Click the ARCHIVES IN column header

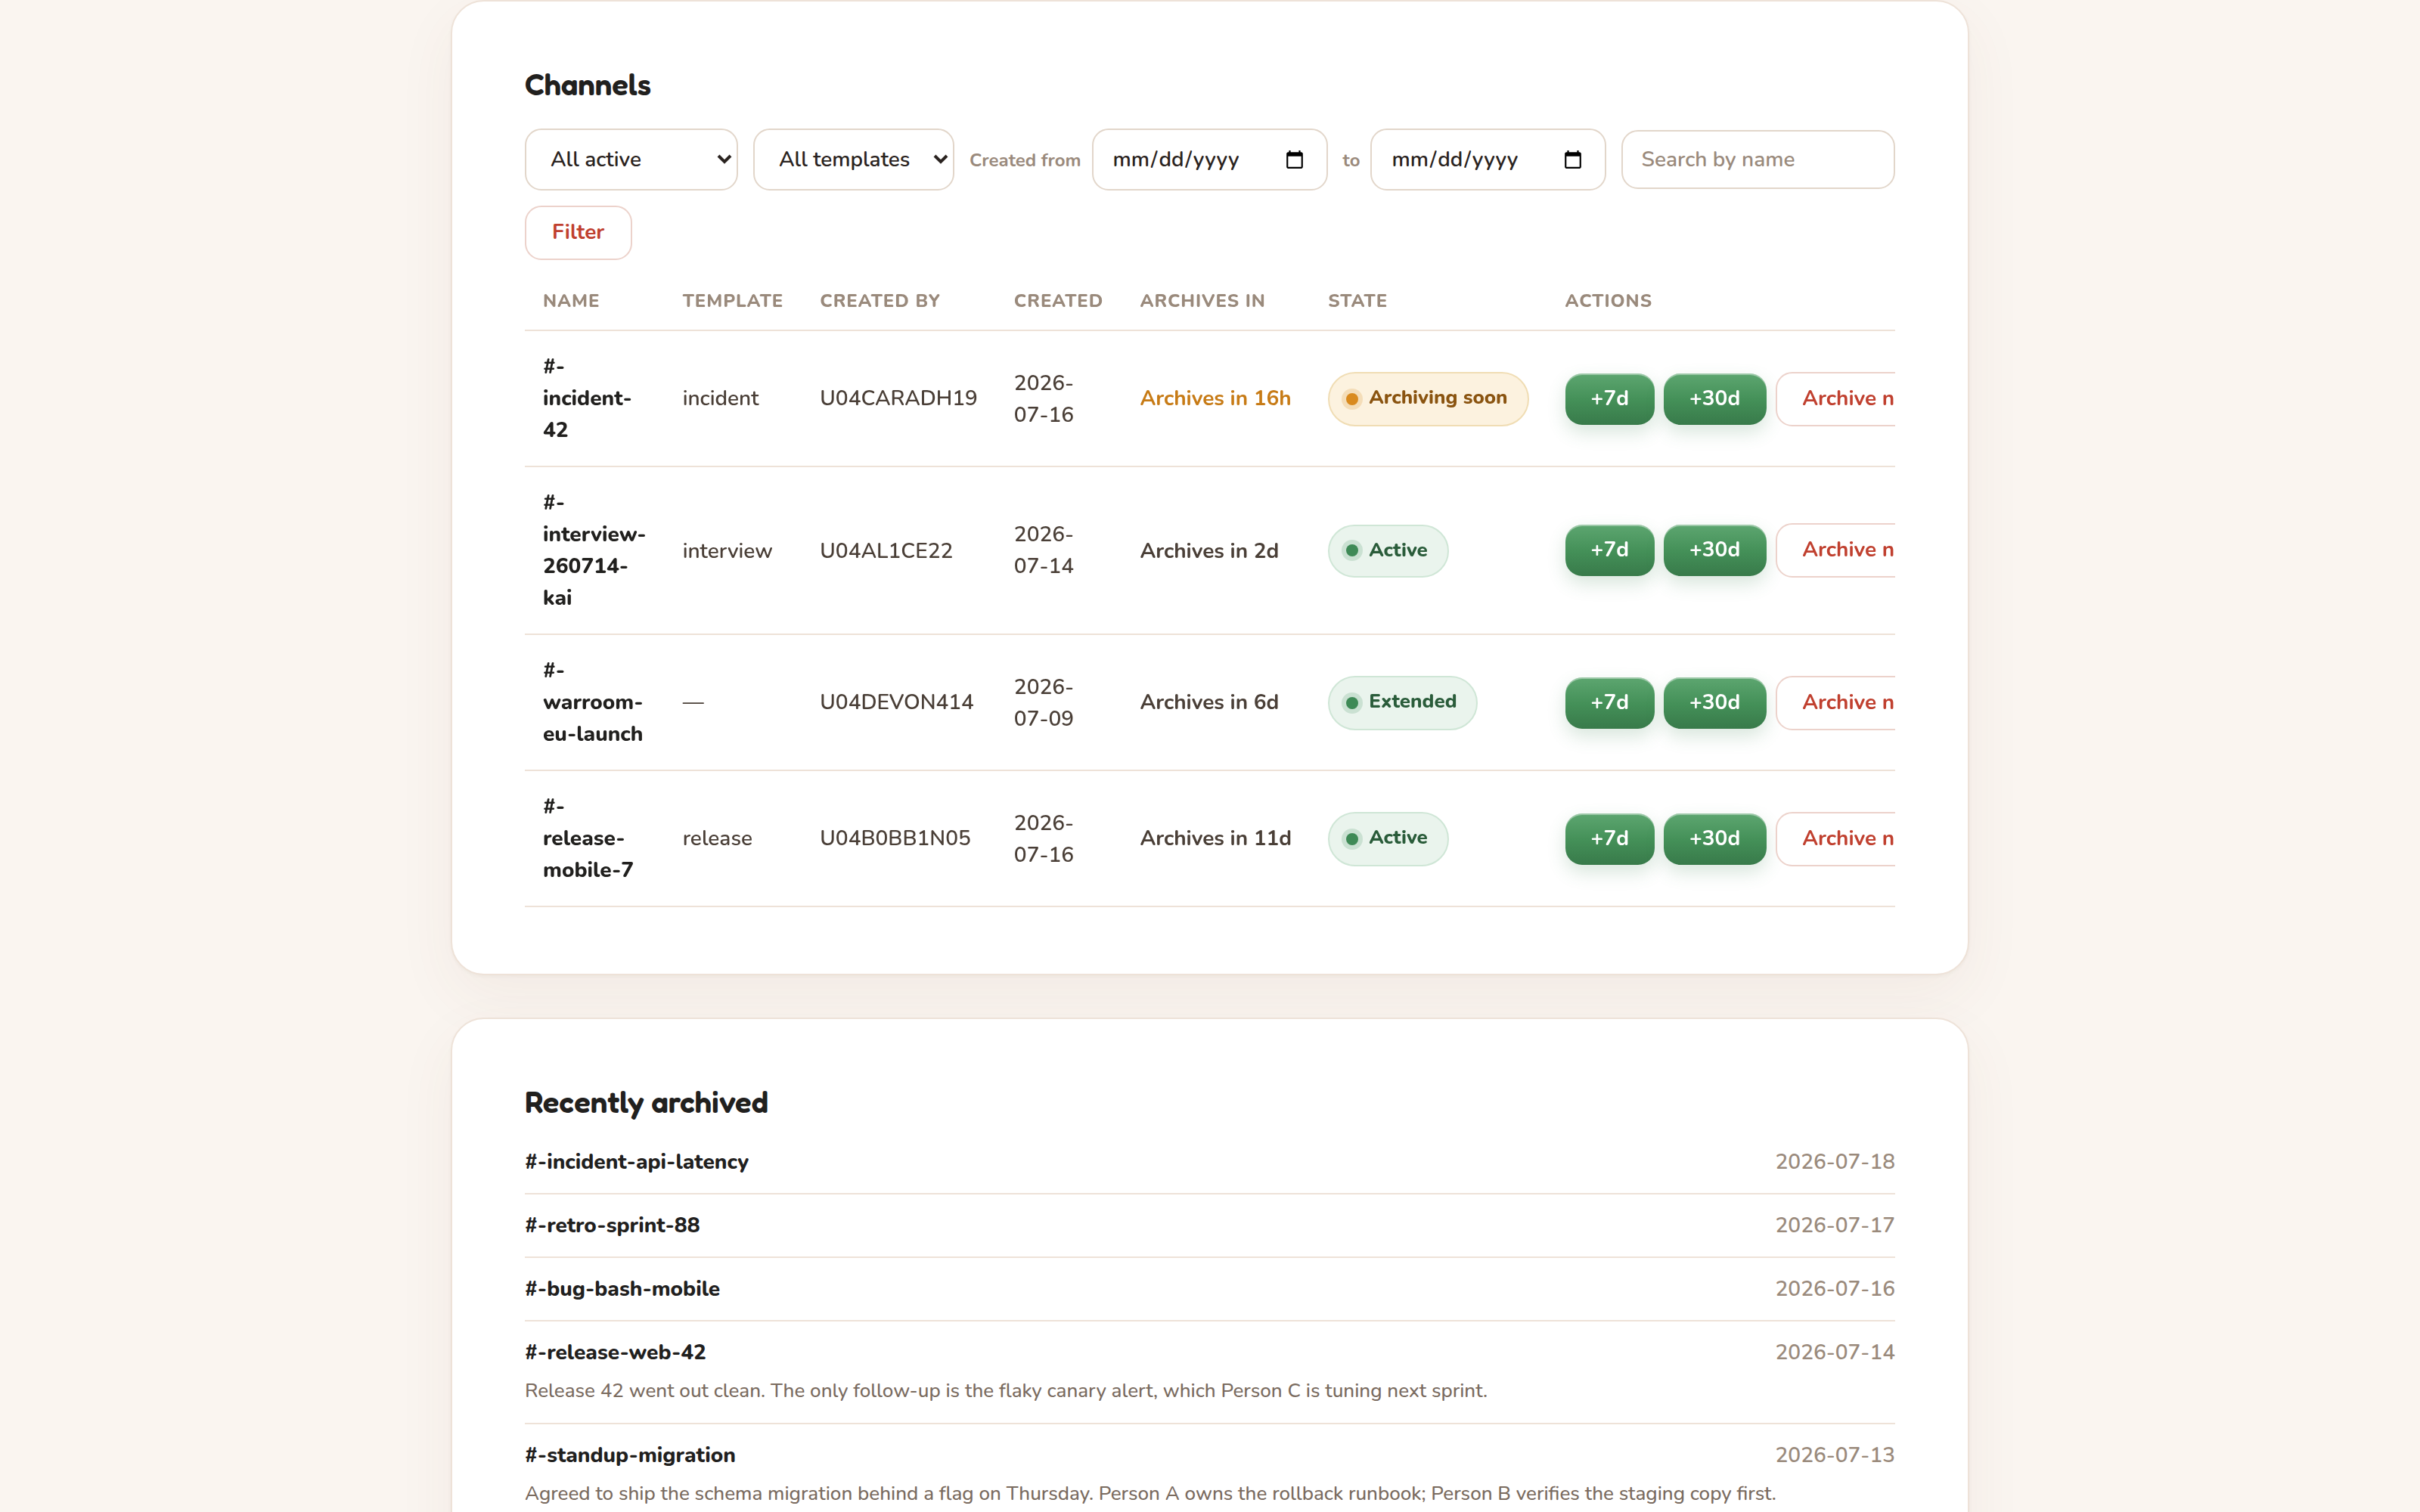pos(1202,301)
